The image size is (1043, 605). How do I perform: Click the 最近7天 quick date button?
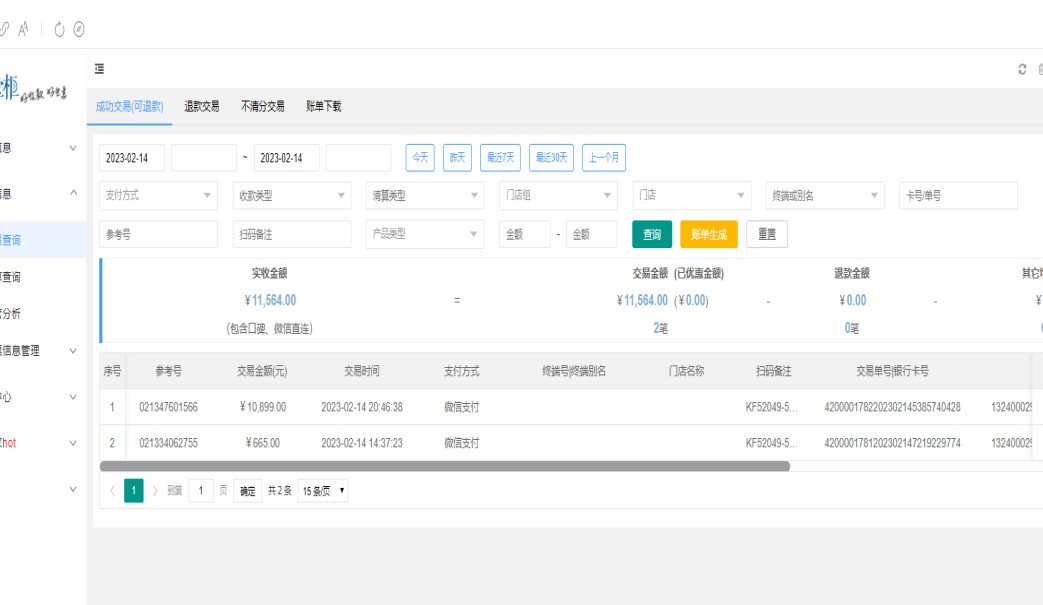tap(500, 158)
